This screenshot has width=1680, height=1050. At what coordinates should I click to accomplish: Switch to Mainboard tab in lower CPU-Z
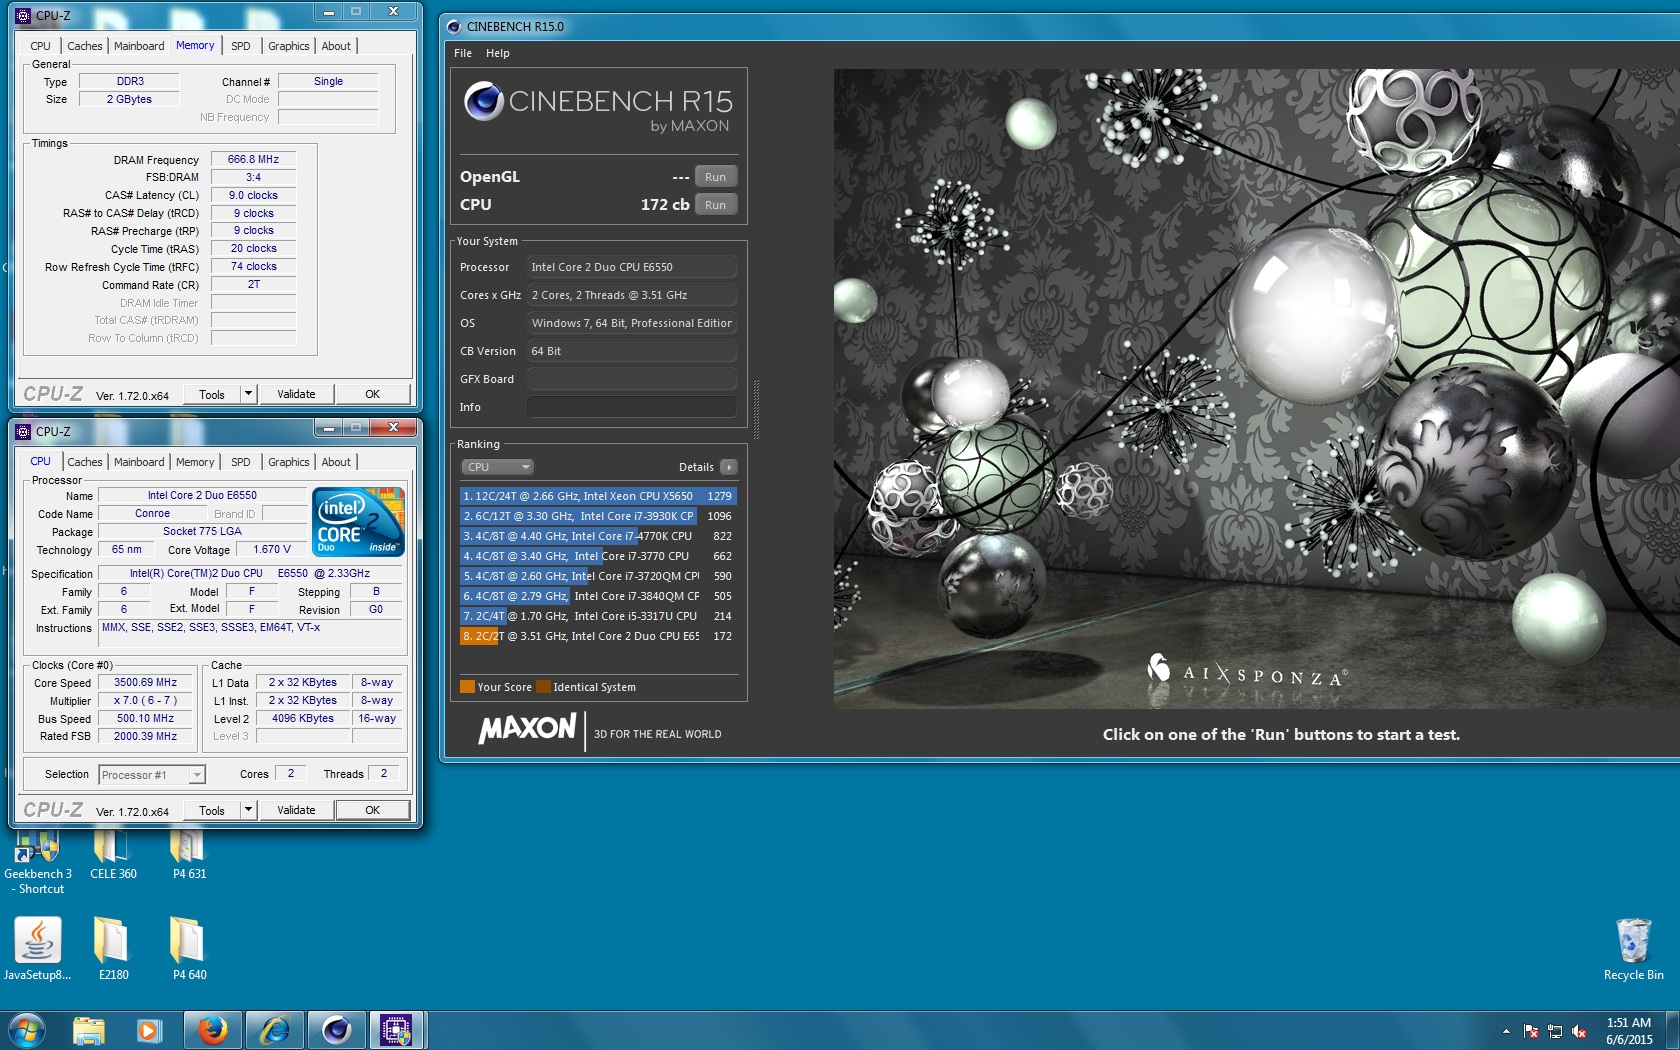pos(139,462)
